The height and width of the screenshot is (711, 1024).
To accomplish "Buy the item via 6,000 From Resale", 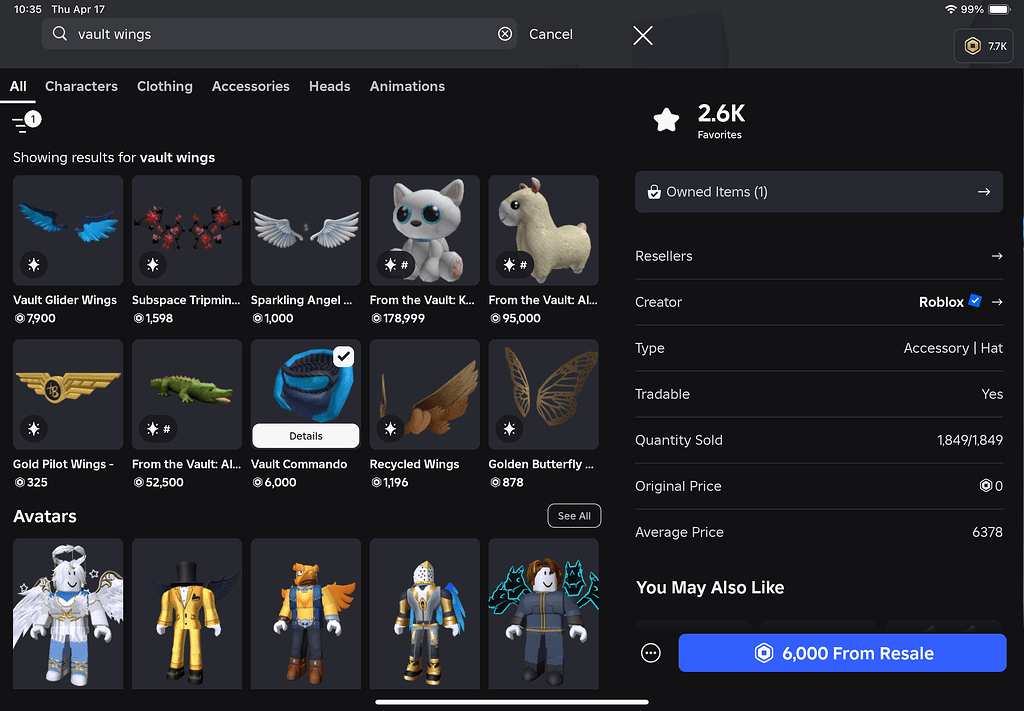I will (842, 652).
